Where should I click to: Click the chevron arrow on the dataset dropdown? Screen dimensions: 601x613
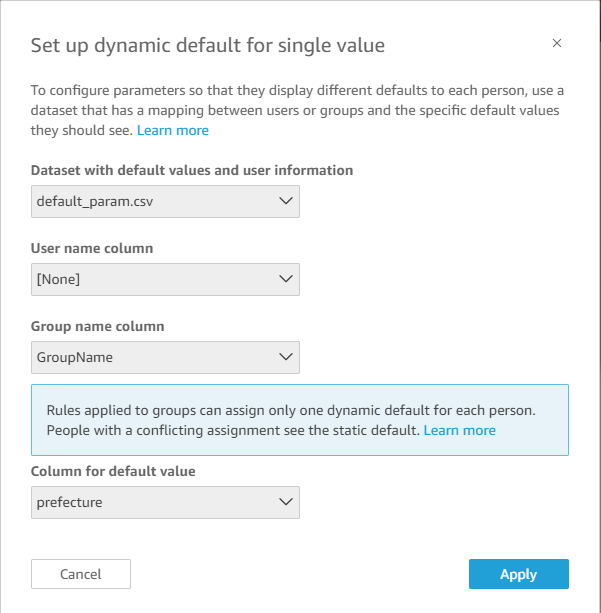(286, 201)
